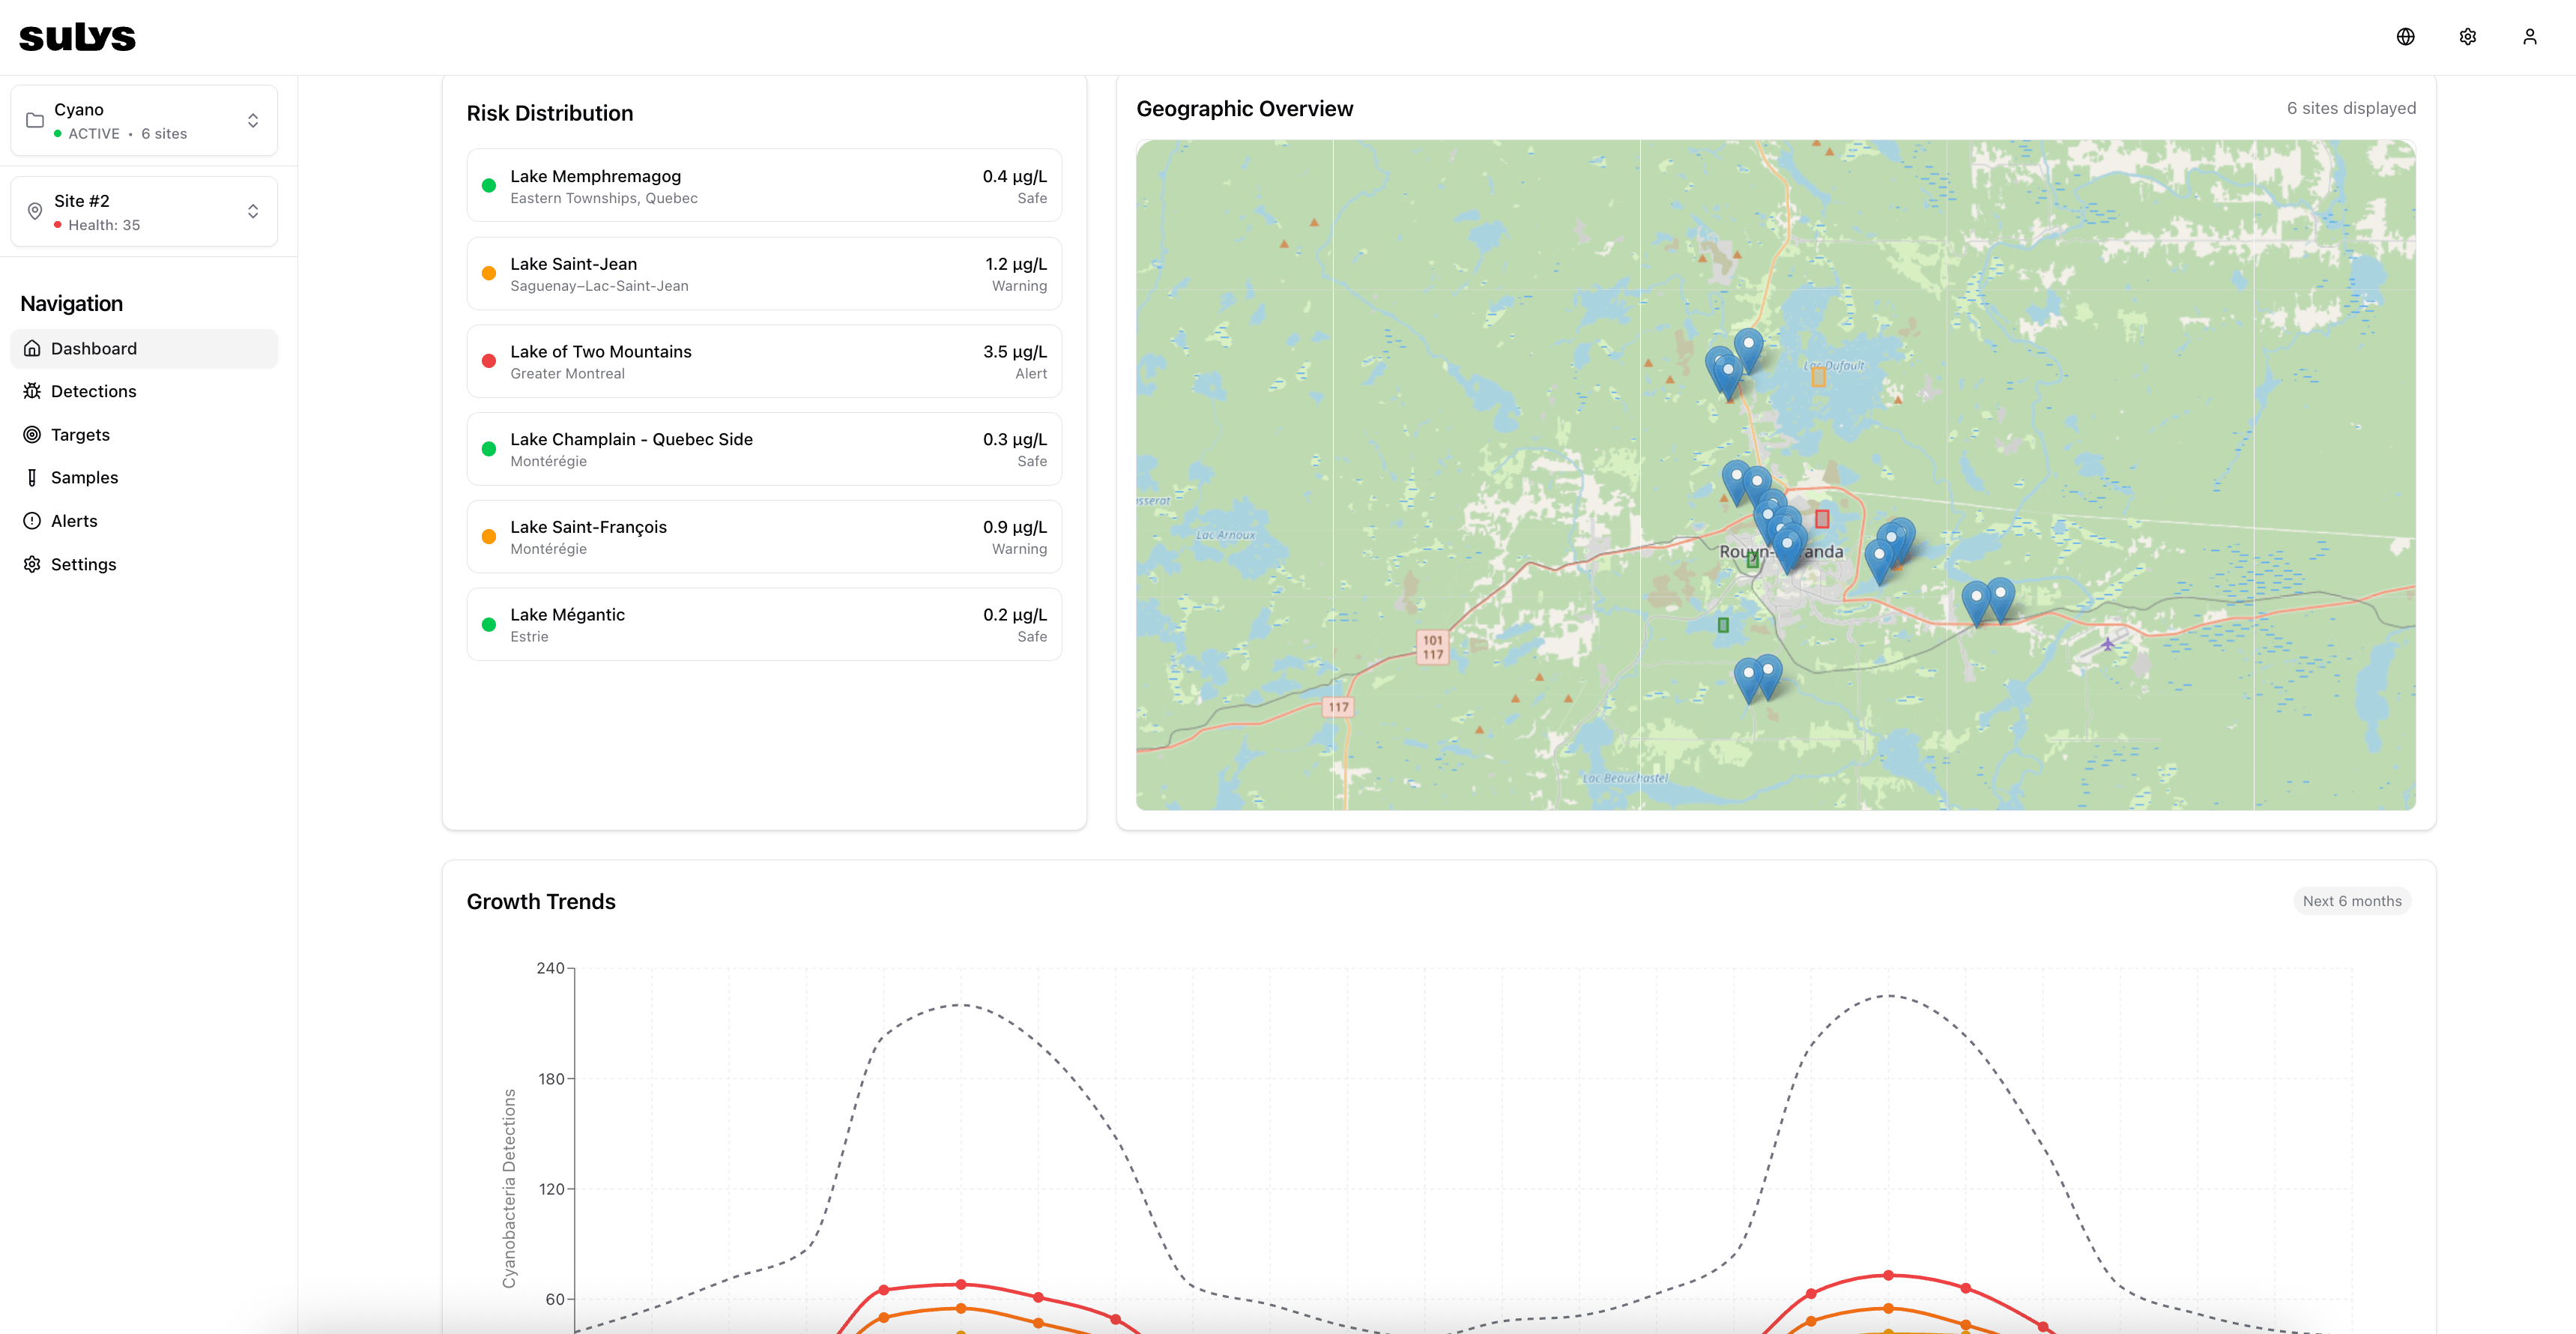Open Lake Saint-Jean site details
Screen dimensions: 2576x1334
(764, 273)
